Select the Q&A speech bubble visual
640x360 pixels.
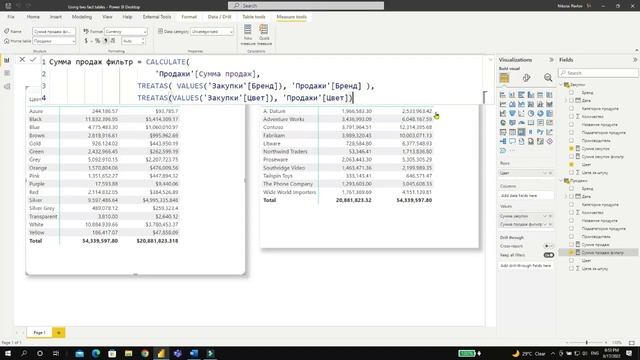pyautogui.click(x=512, y=141)
